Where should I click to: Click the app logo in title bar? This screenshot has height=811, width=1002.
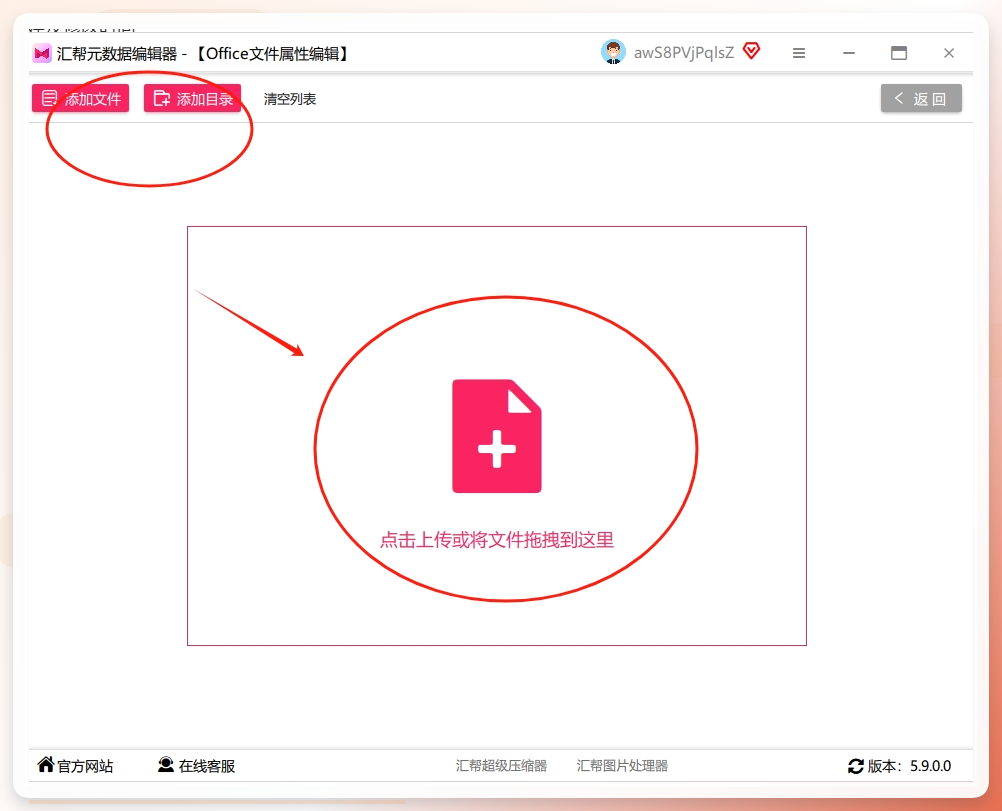tap(42, 53)
